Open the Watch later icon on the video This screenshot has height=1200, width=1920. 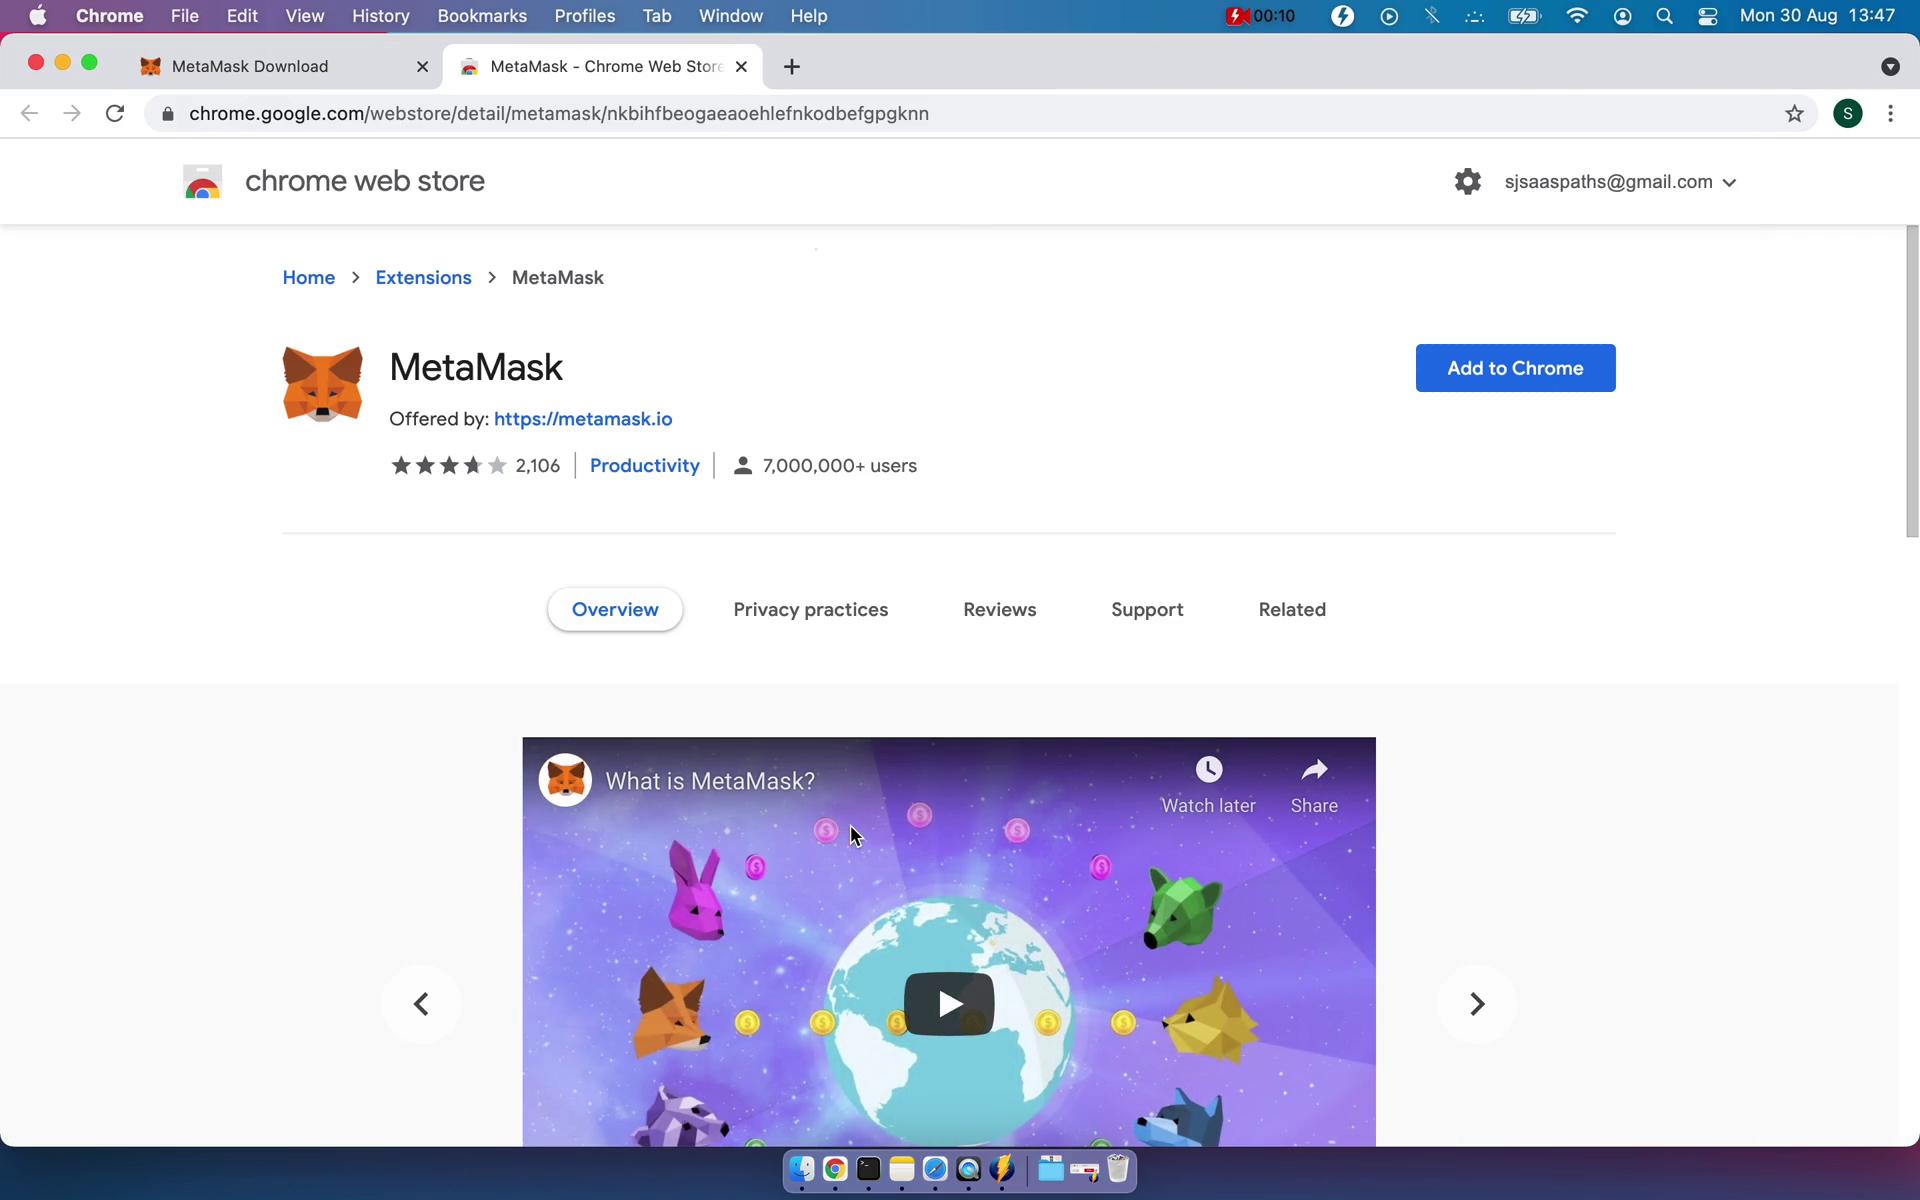1208,770
